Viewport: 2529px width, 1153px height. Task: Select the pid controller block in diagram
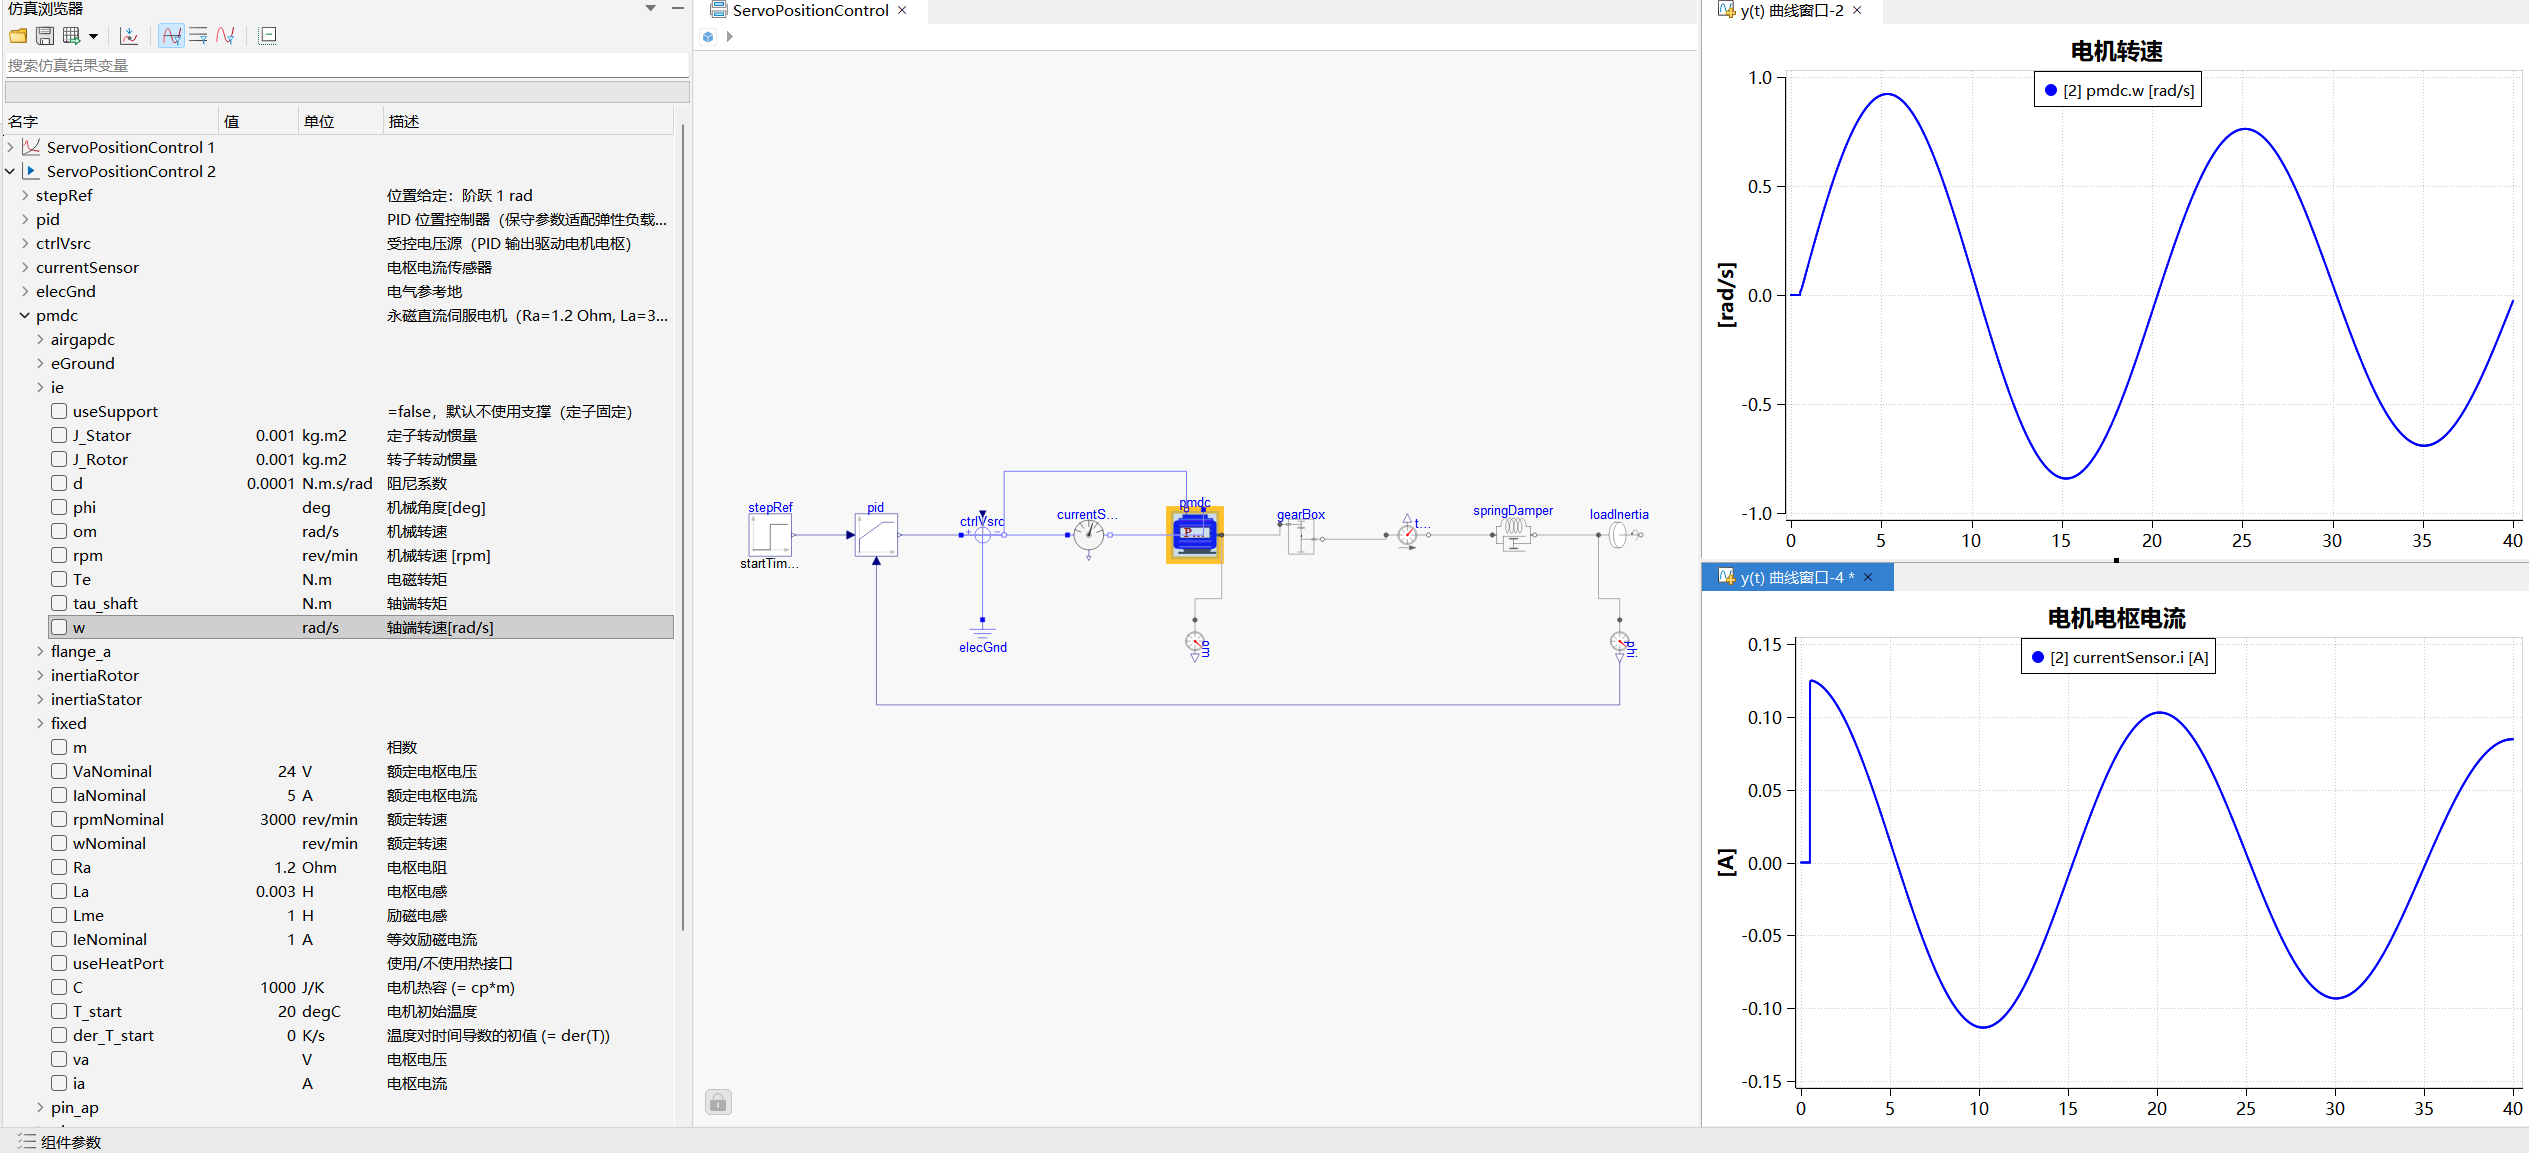point(876,535)
